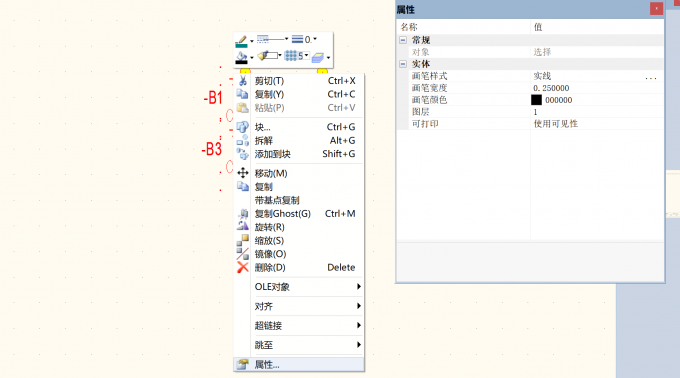Open the 跳至 jump-to submenu
This screenshot has height=378, width=680.
click(299, 345)
